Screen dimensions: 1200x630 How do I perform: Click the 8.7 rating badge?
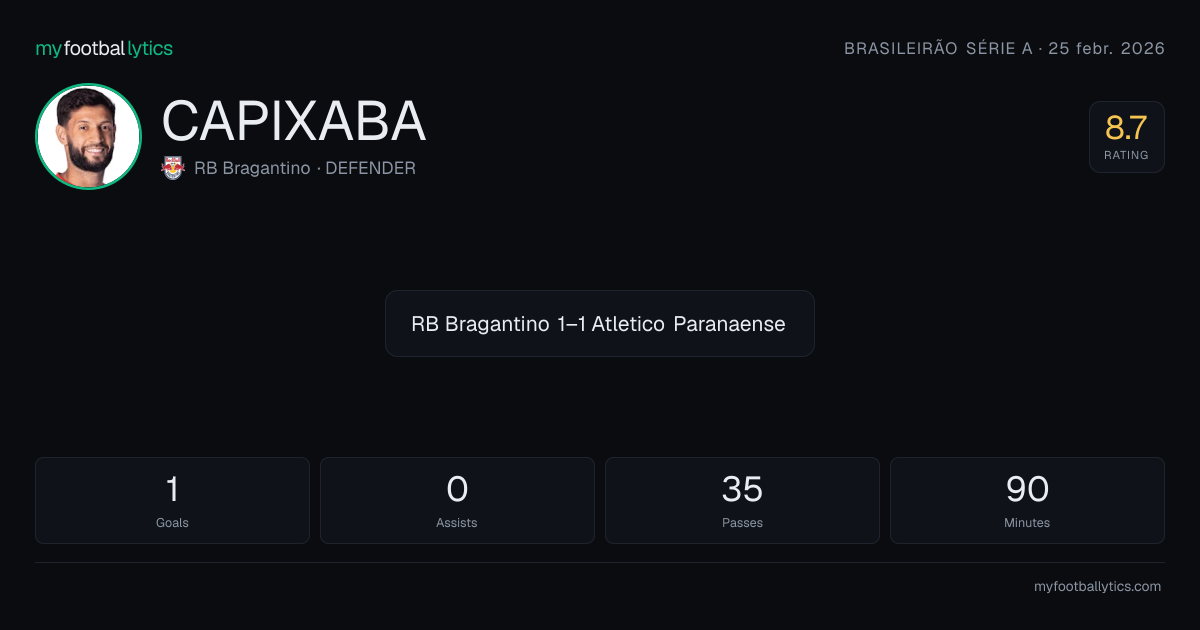1126,137
